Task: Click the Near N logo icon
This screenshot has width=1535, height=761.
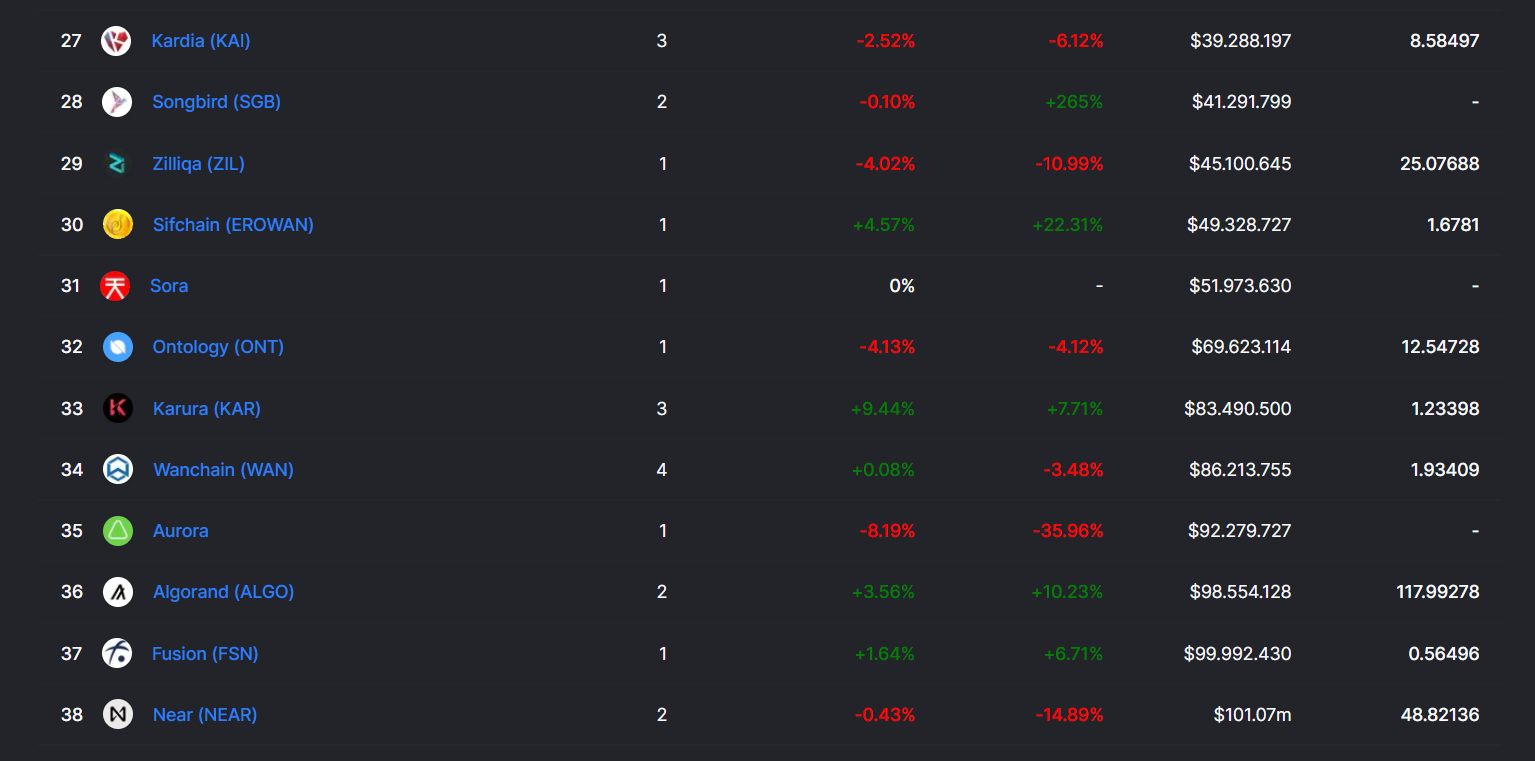Action: [x=118, y=715]
